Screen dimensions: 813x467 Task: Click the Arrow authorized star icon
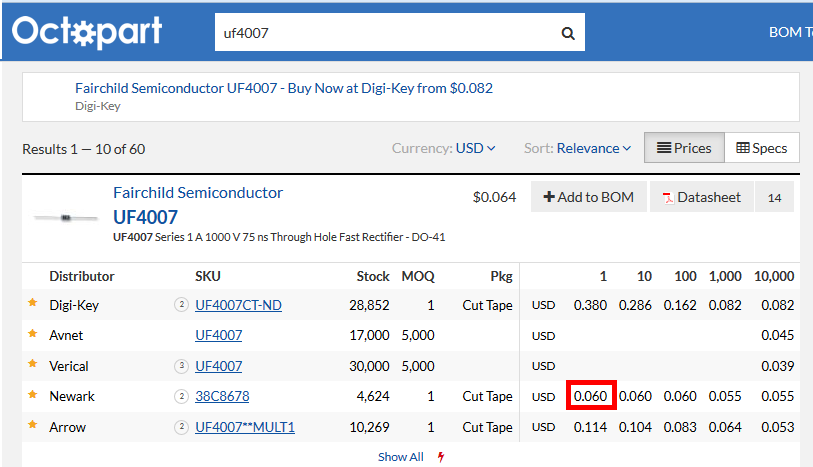33,425
